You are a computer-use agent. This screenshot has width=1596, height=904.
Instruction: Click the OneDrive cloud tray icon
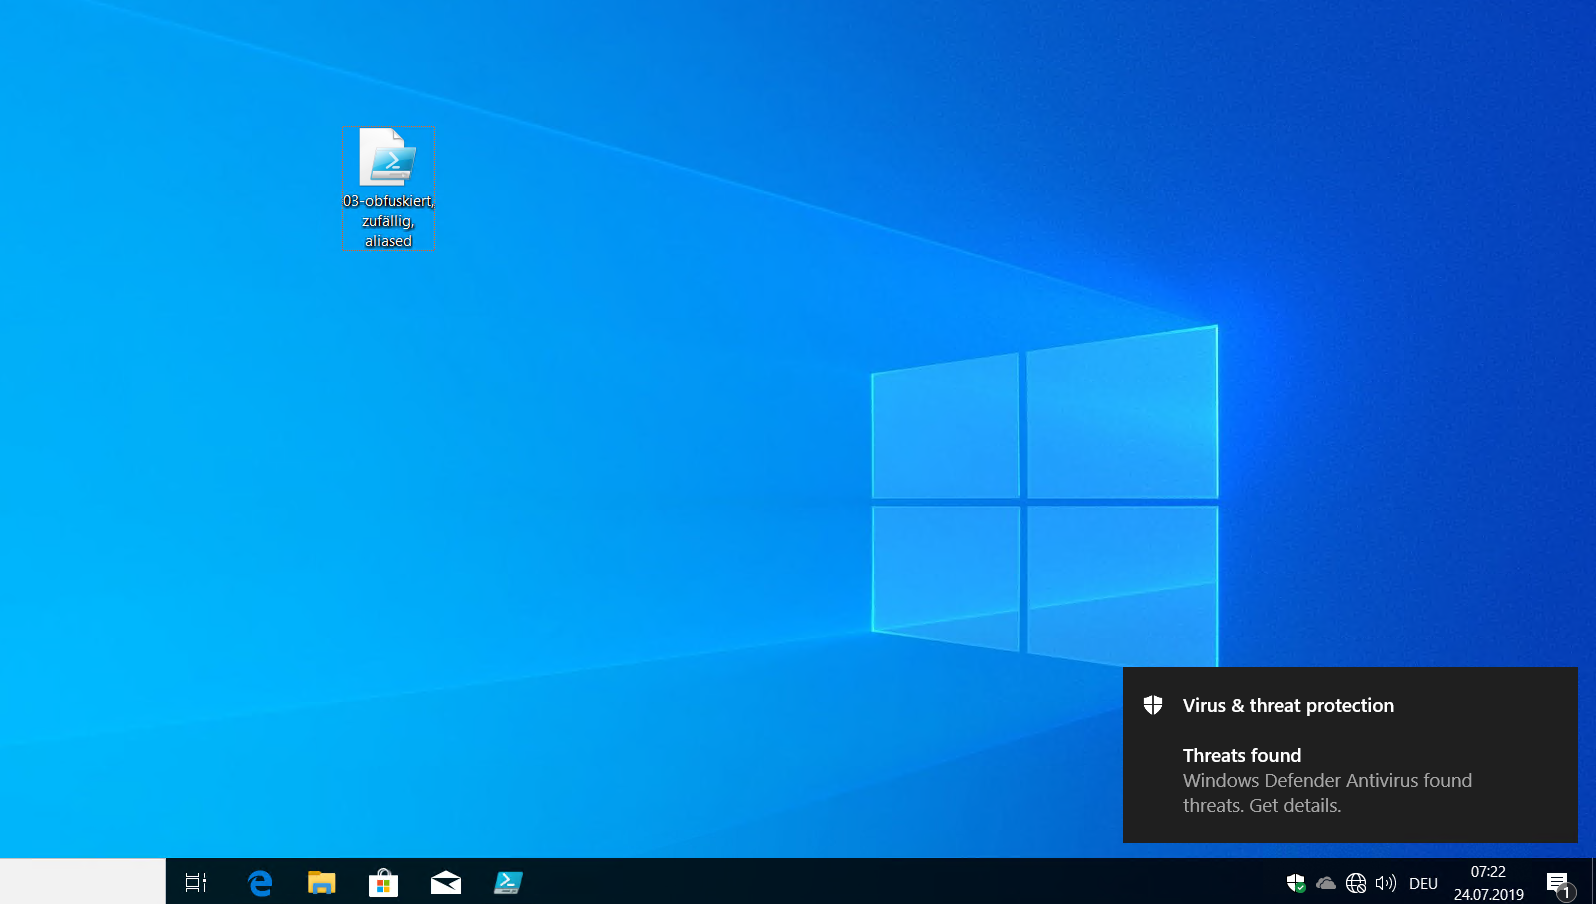coord(1326,883)
